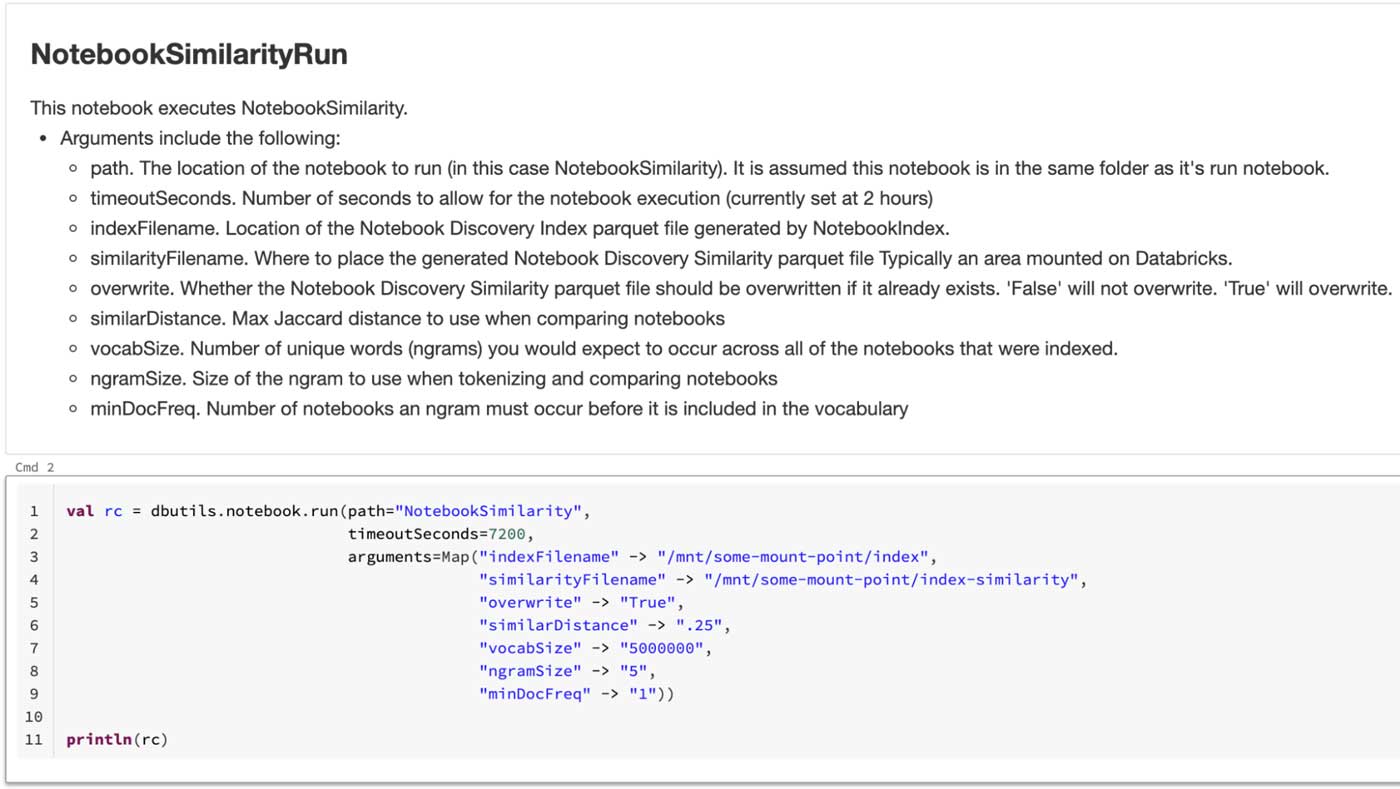This screenshot has width=1400, height=789.
Task: Click the println(rc) statement
Action: (x=117, y=740)
